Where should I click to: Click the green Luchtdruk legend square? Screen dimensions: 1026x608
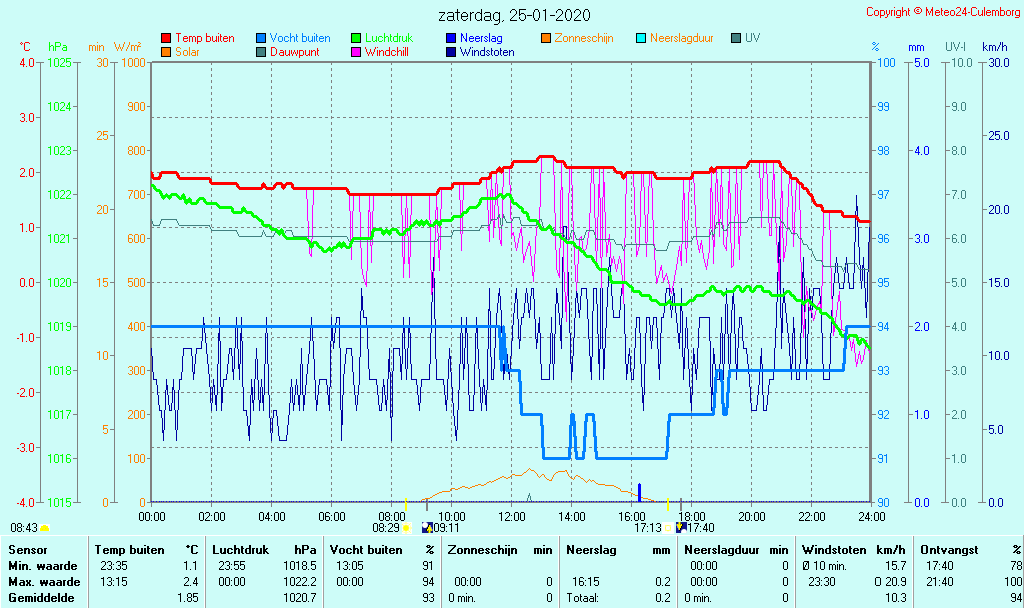point(356,39)
